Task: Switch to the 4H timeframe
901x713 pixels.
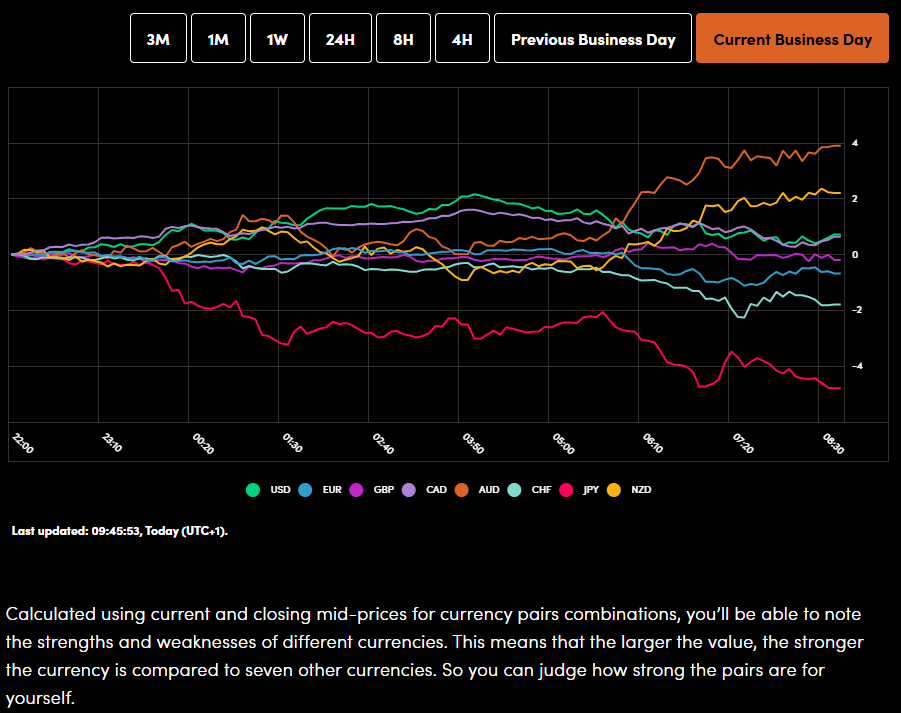Action: [462, 39]
